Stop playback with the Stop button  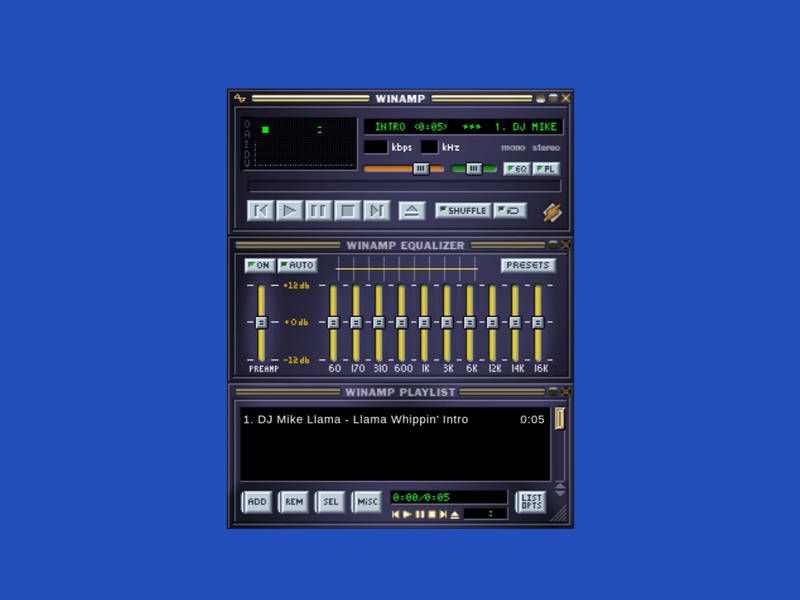coord(347,210)
